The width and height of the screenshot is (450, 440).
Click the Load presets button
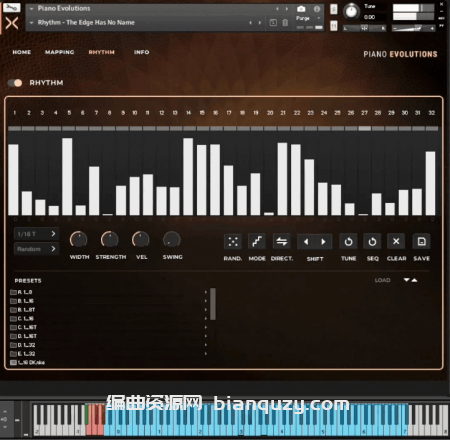tap(382, 280)
